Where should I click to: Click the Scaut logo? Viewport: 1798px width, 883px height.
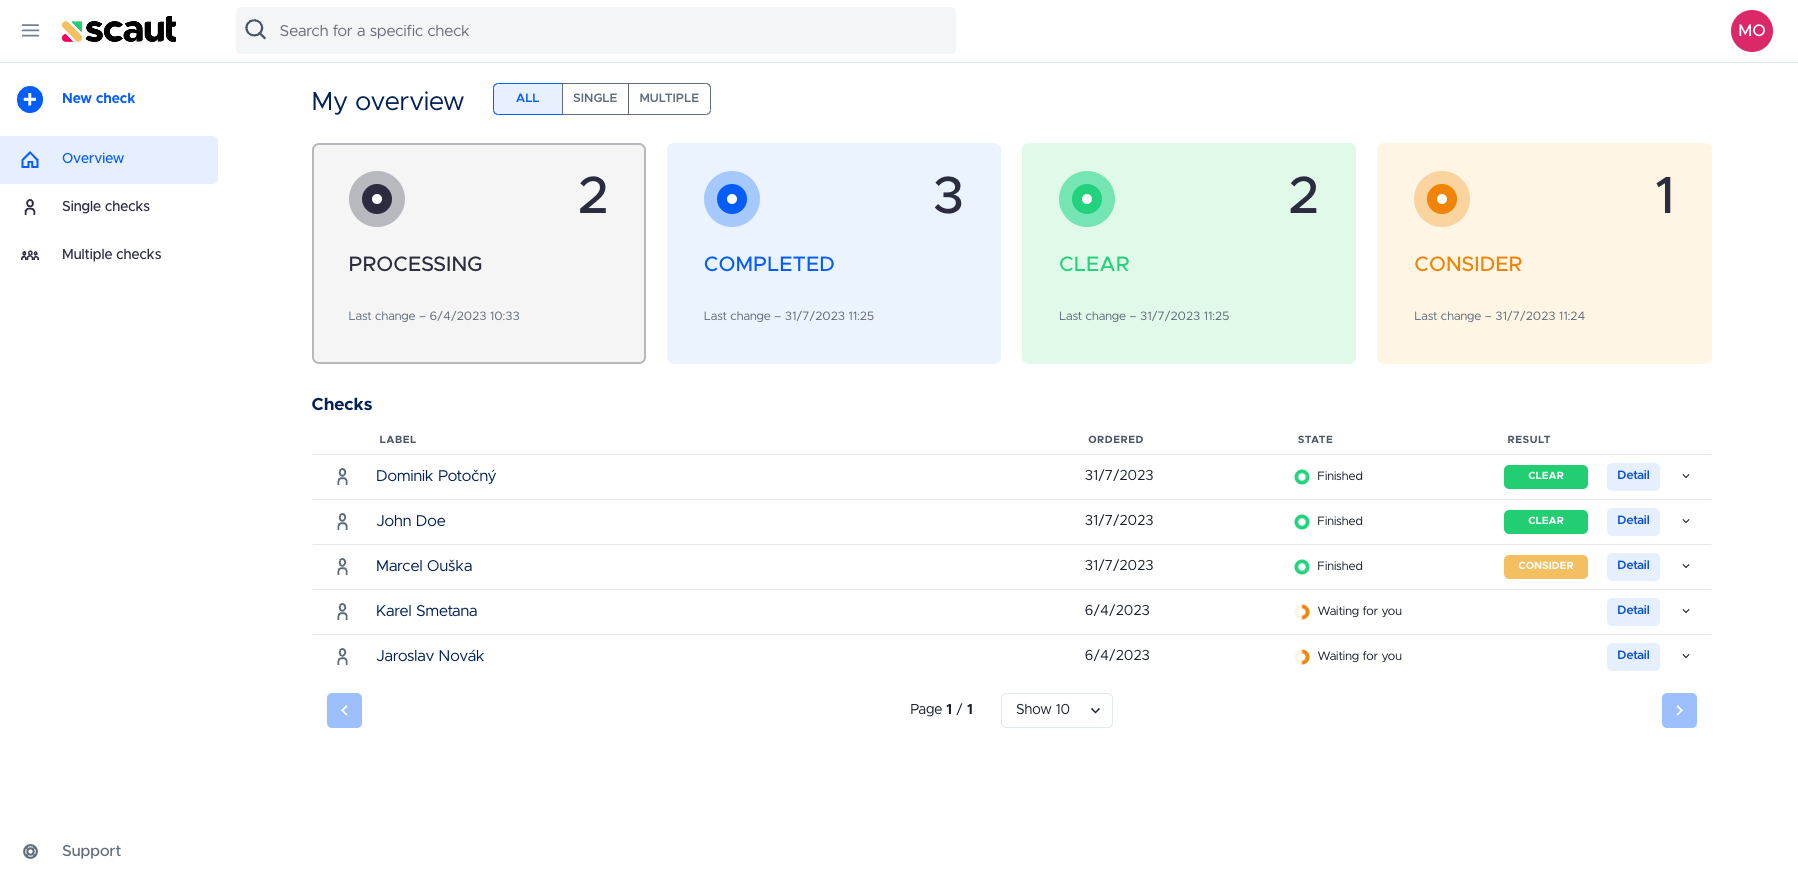tap(119, 30)
